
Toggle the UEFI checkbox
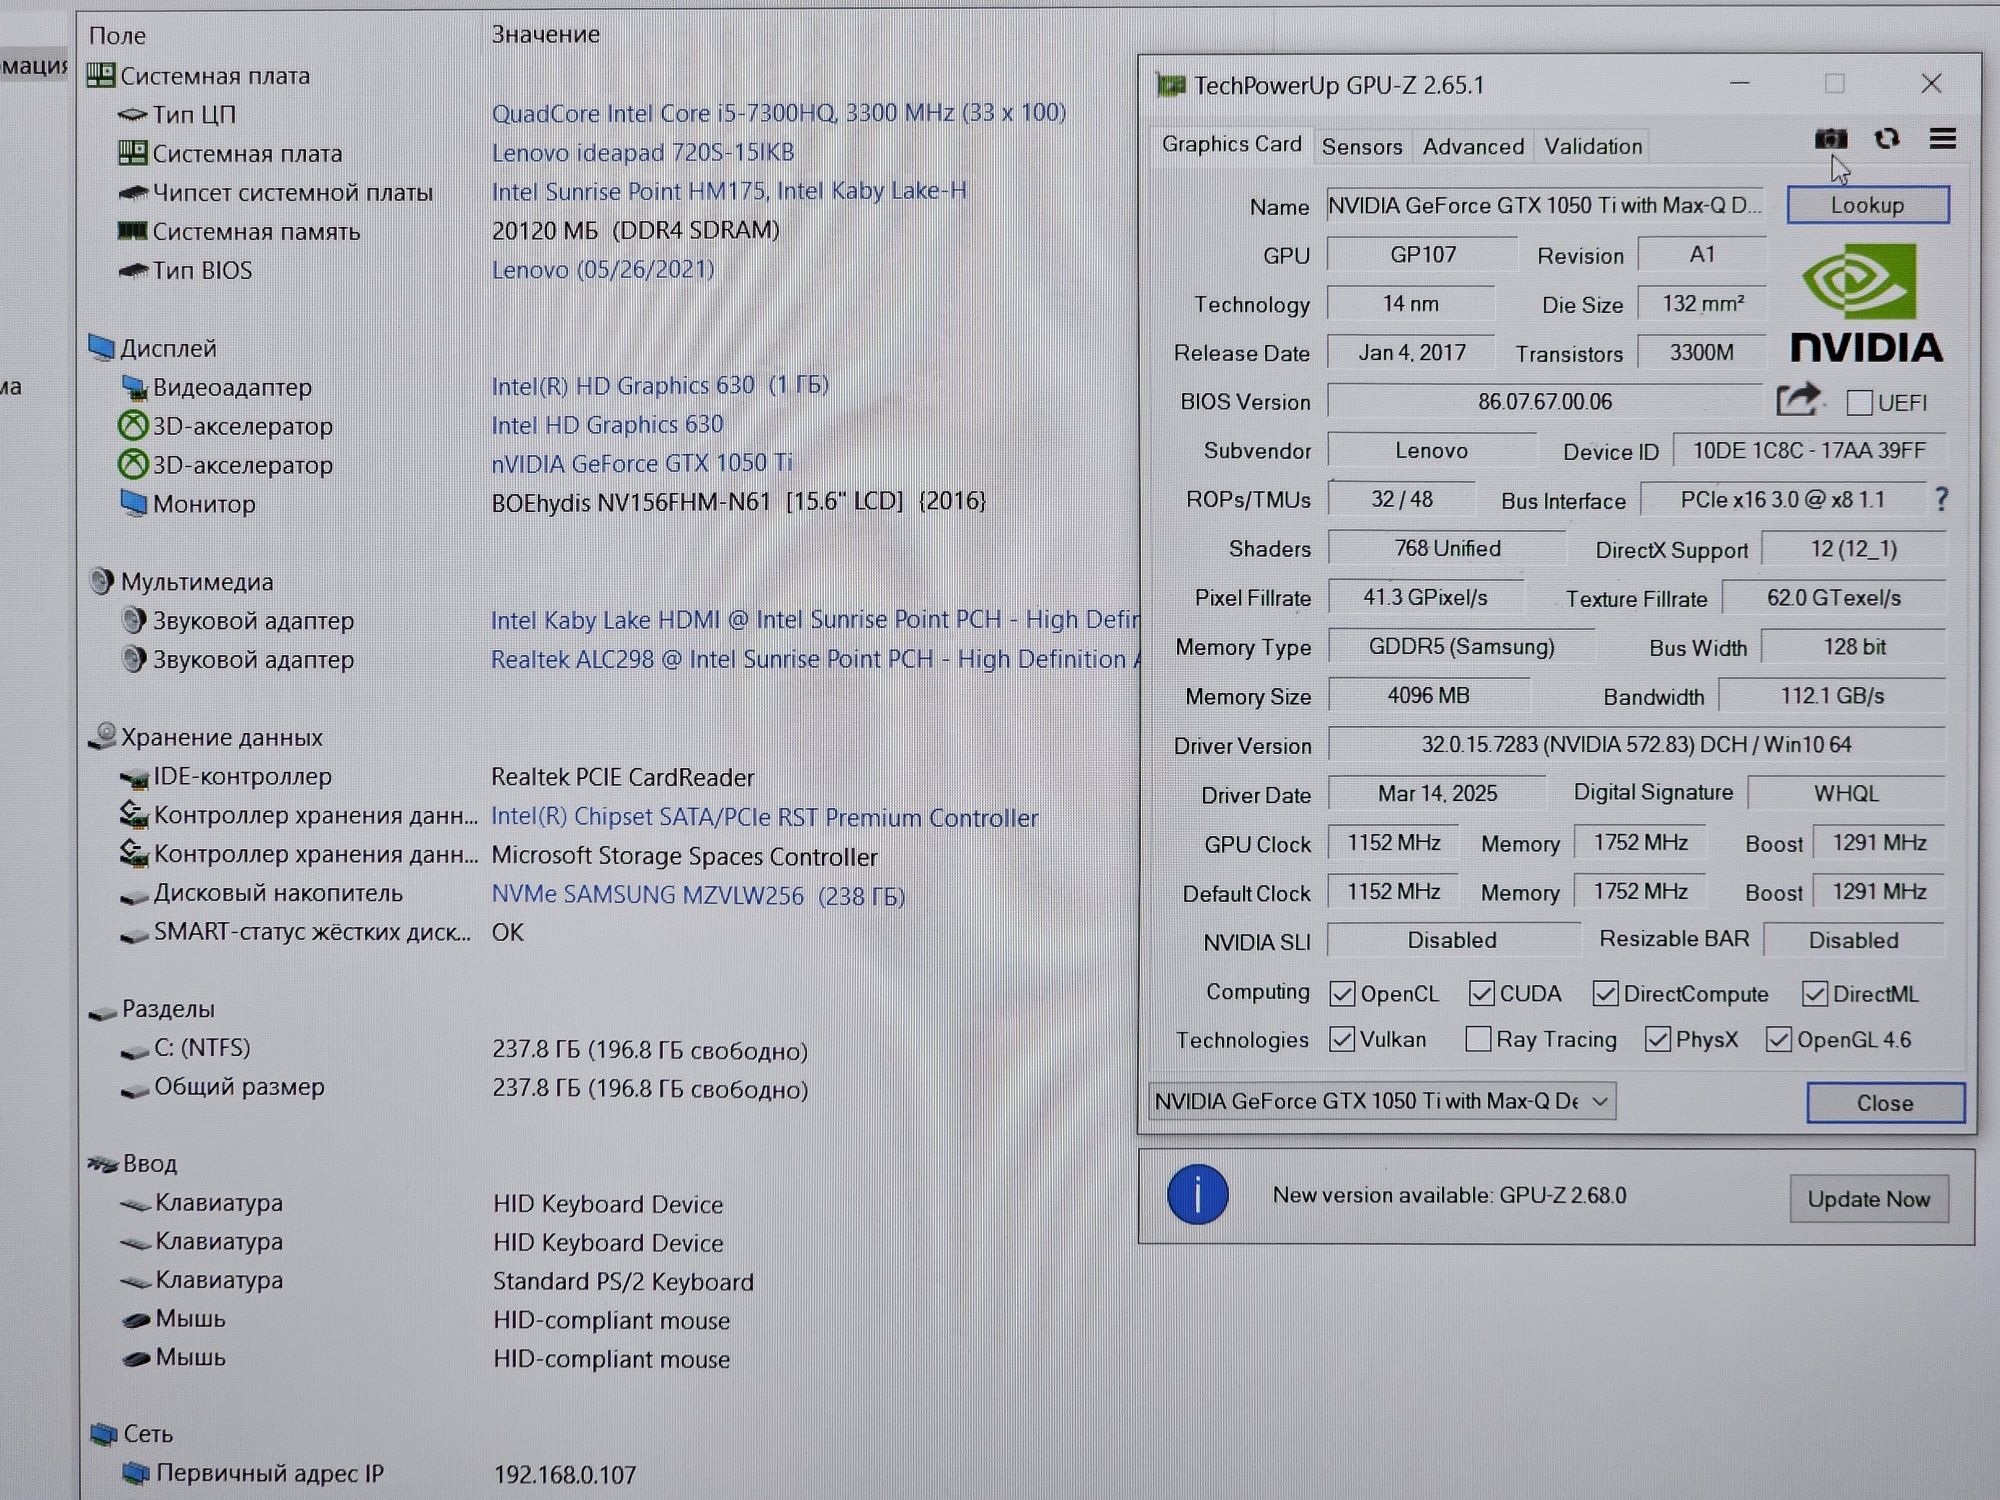point(1859,402)
